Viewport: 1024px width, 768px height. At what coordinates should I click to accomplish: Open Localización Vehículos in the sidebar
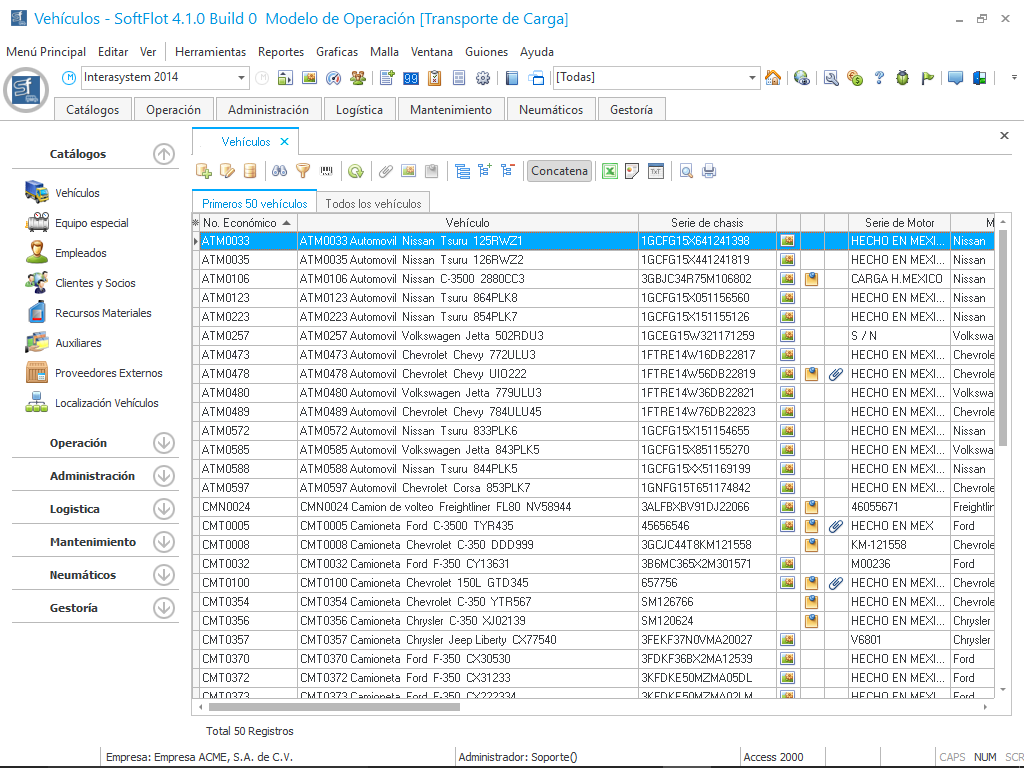[x=106, y=403]
